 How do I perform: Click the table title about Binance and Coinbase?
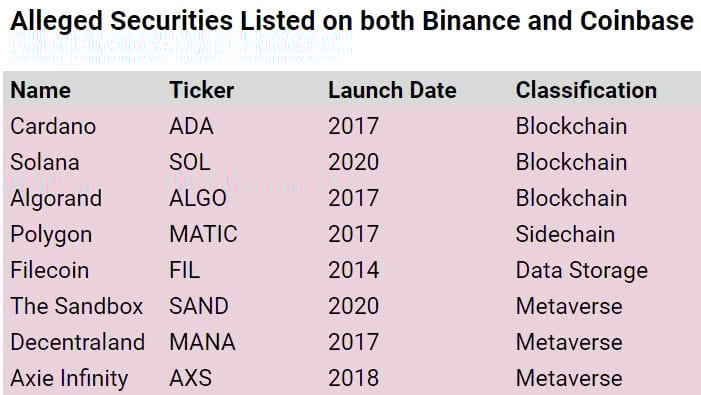(x=352, y=21)
